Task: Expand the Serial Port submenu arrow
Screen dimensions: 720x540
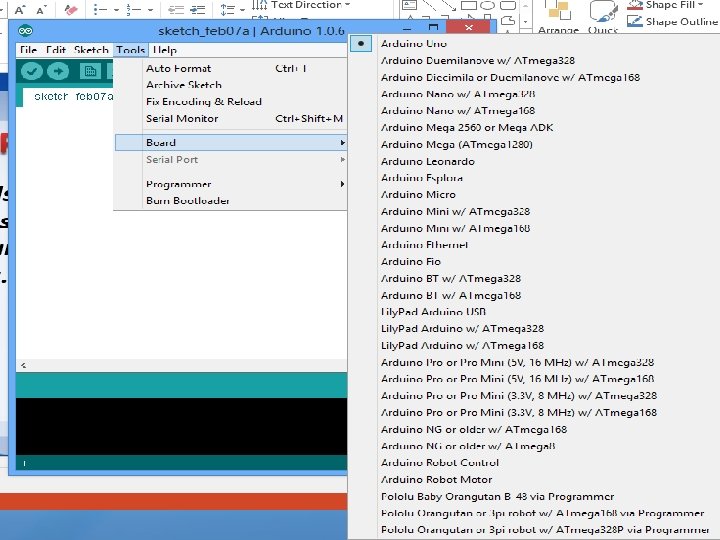Action: (x=343, y=160)
